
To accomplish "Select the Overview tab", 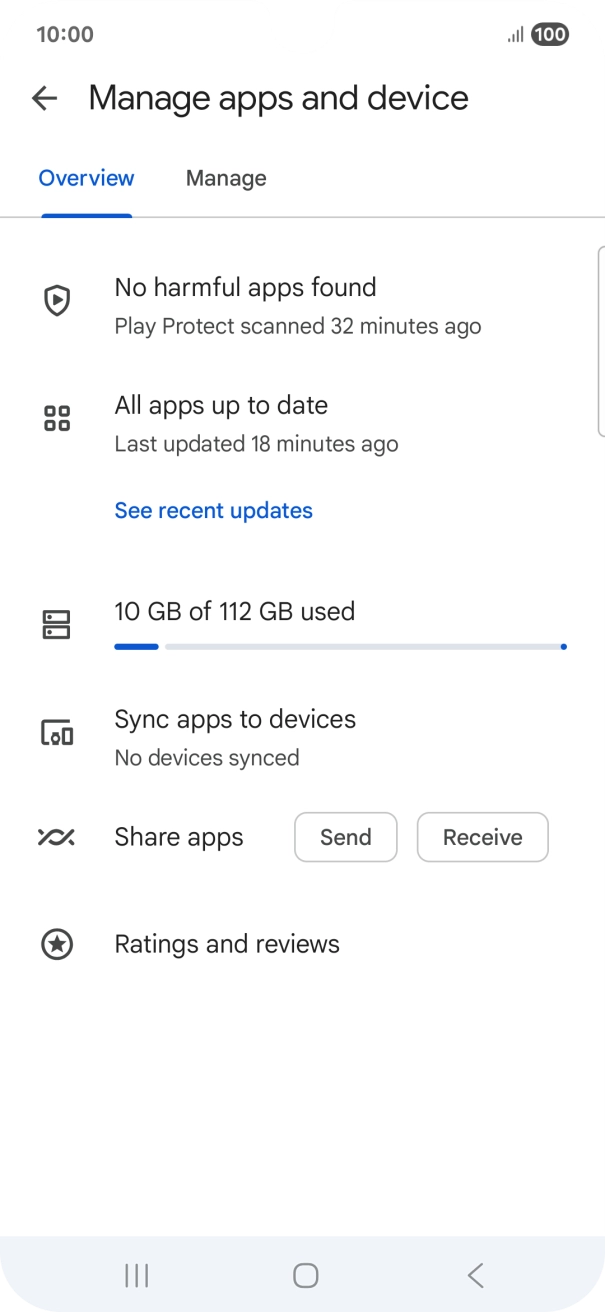I will click(x=86, y=178).
